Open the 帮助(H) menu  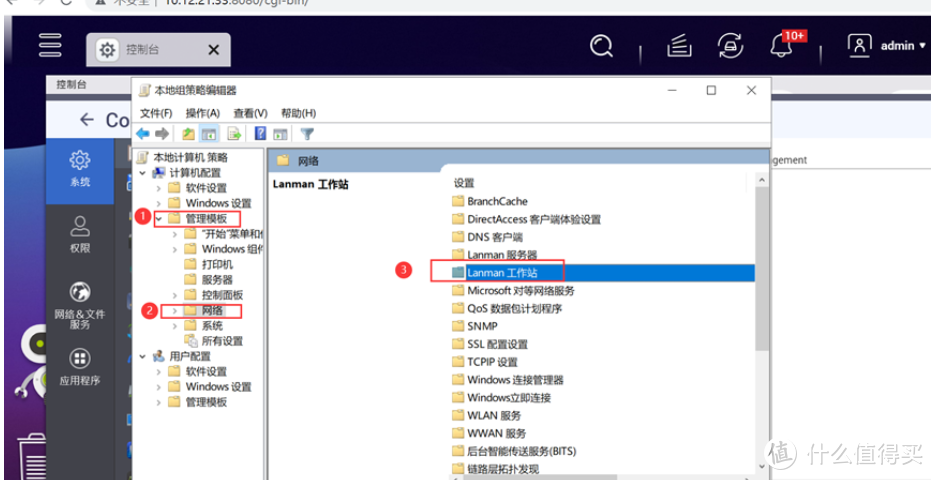(298, 113)
